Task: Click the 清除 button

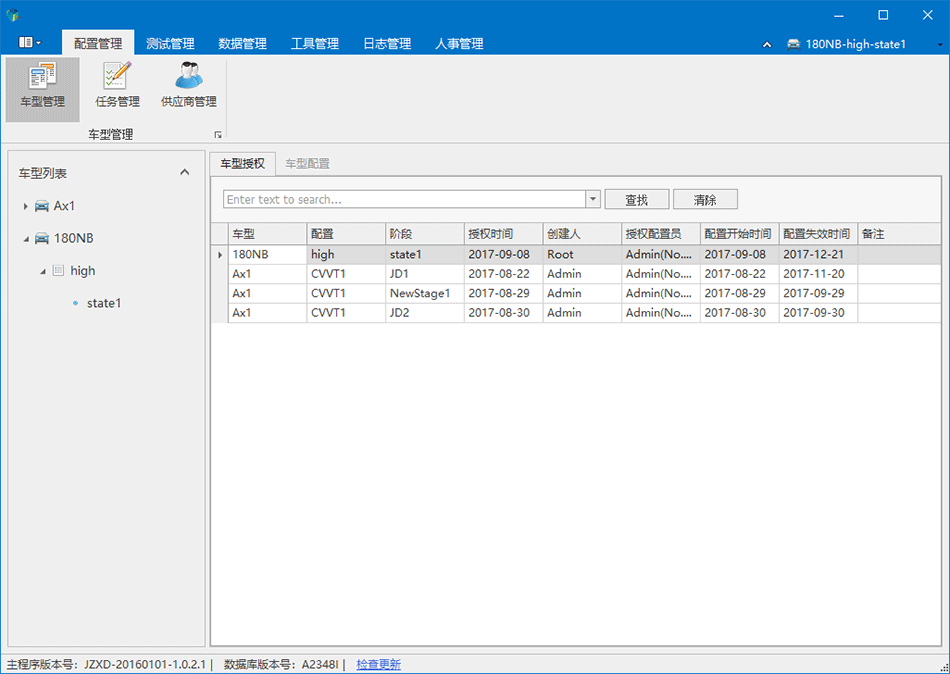Action: [705, 199]
